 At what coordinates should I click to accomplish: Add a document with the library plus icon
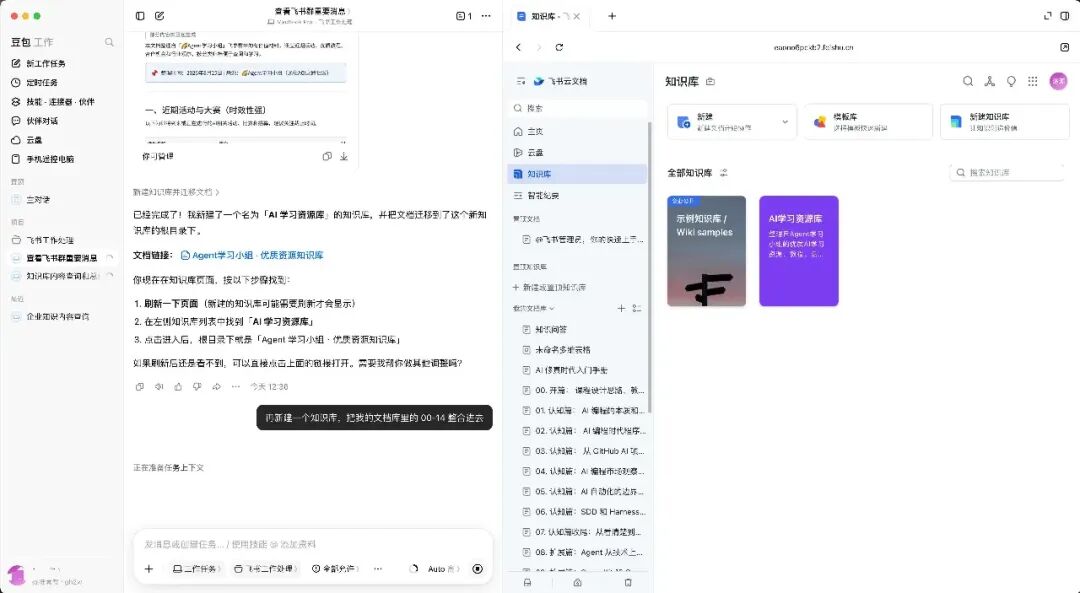pyautogui.click(x=621, y=309)
